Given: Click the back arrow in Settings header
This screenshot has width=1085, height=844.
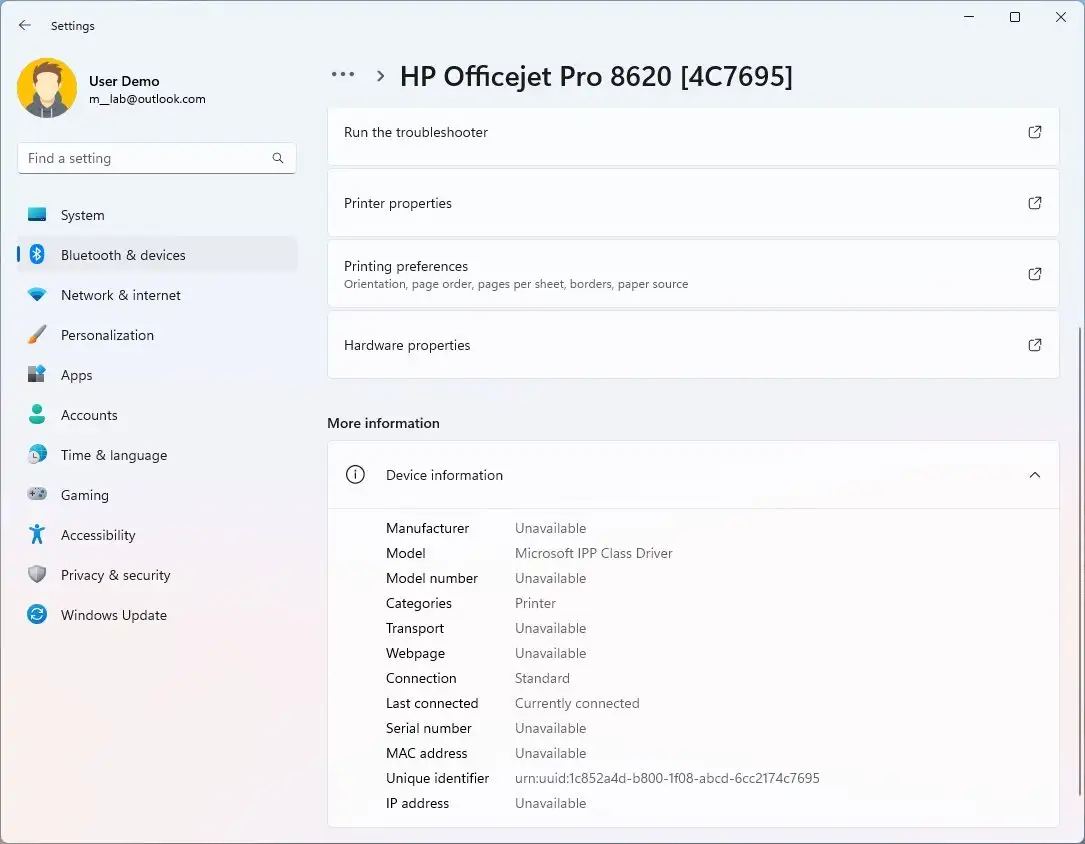Looking at the screenshot, I should [x=25, y=25].
